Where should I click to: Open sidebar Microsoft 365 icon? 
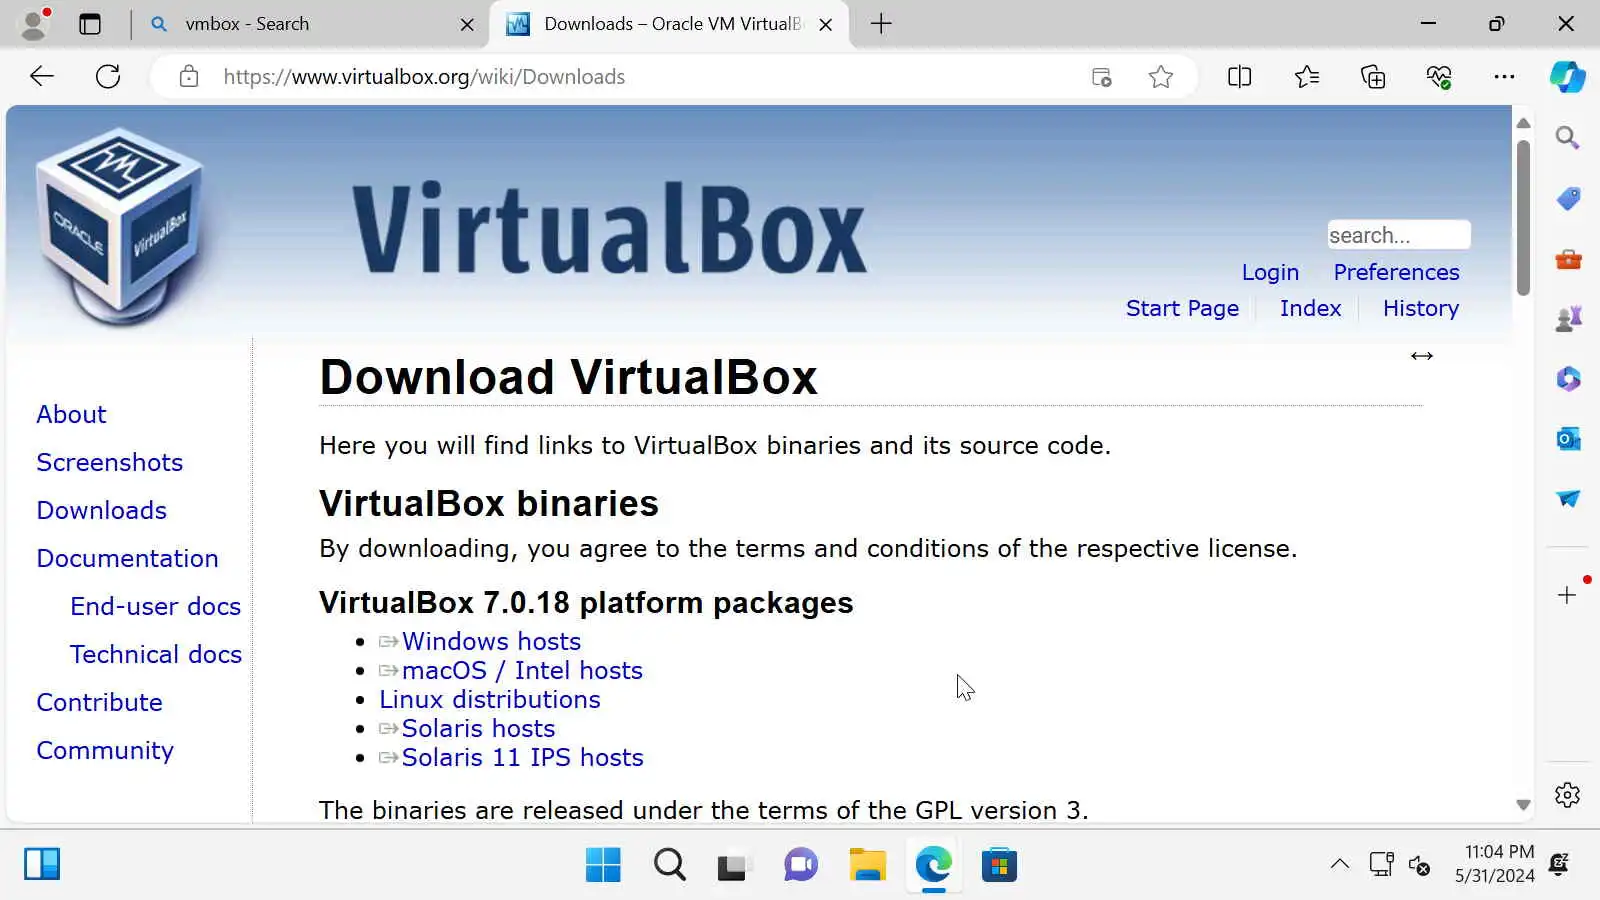pyautogui.click(x=1568, y=379)
